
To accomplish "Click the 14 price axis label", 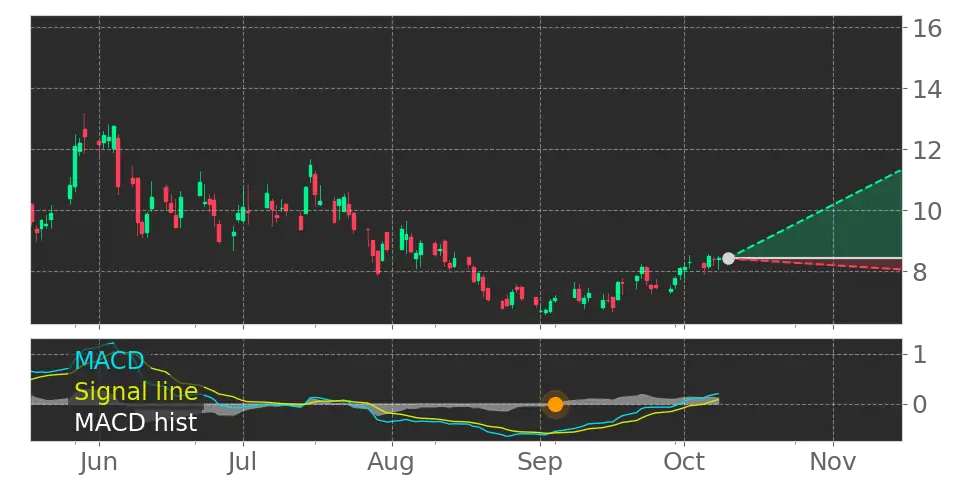I will [927, 89].
